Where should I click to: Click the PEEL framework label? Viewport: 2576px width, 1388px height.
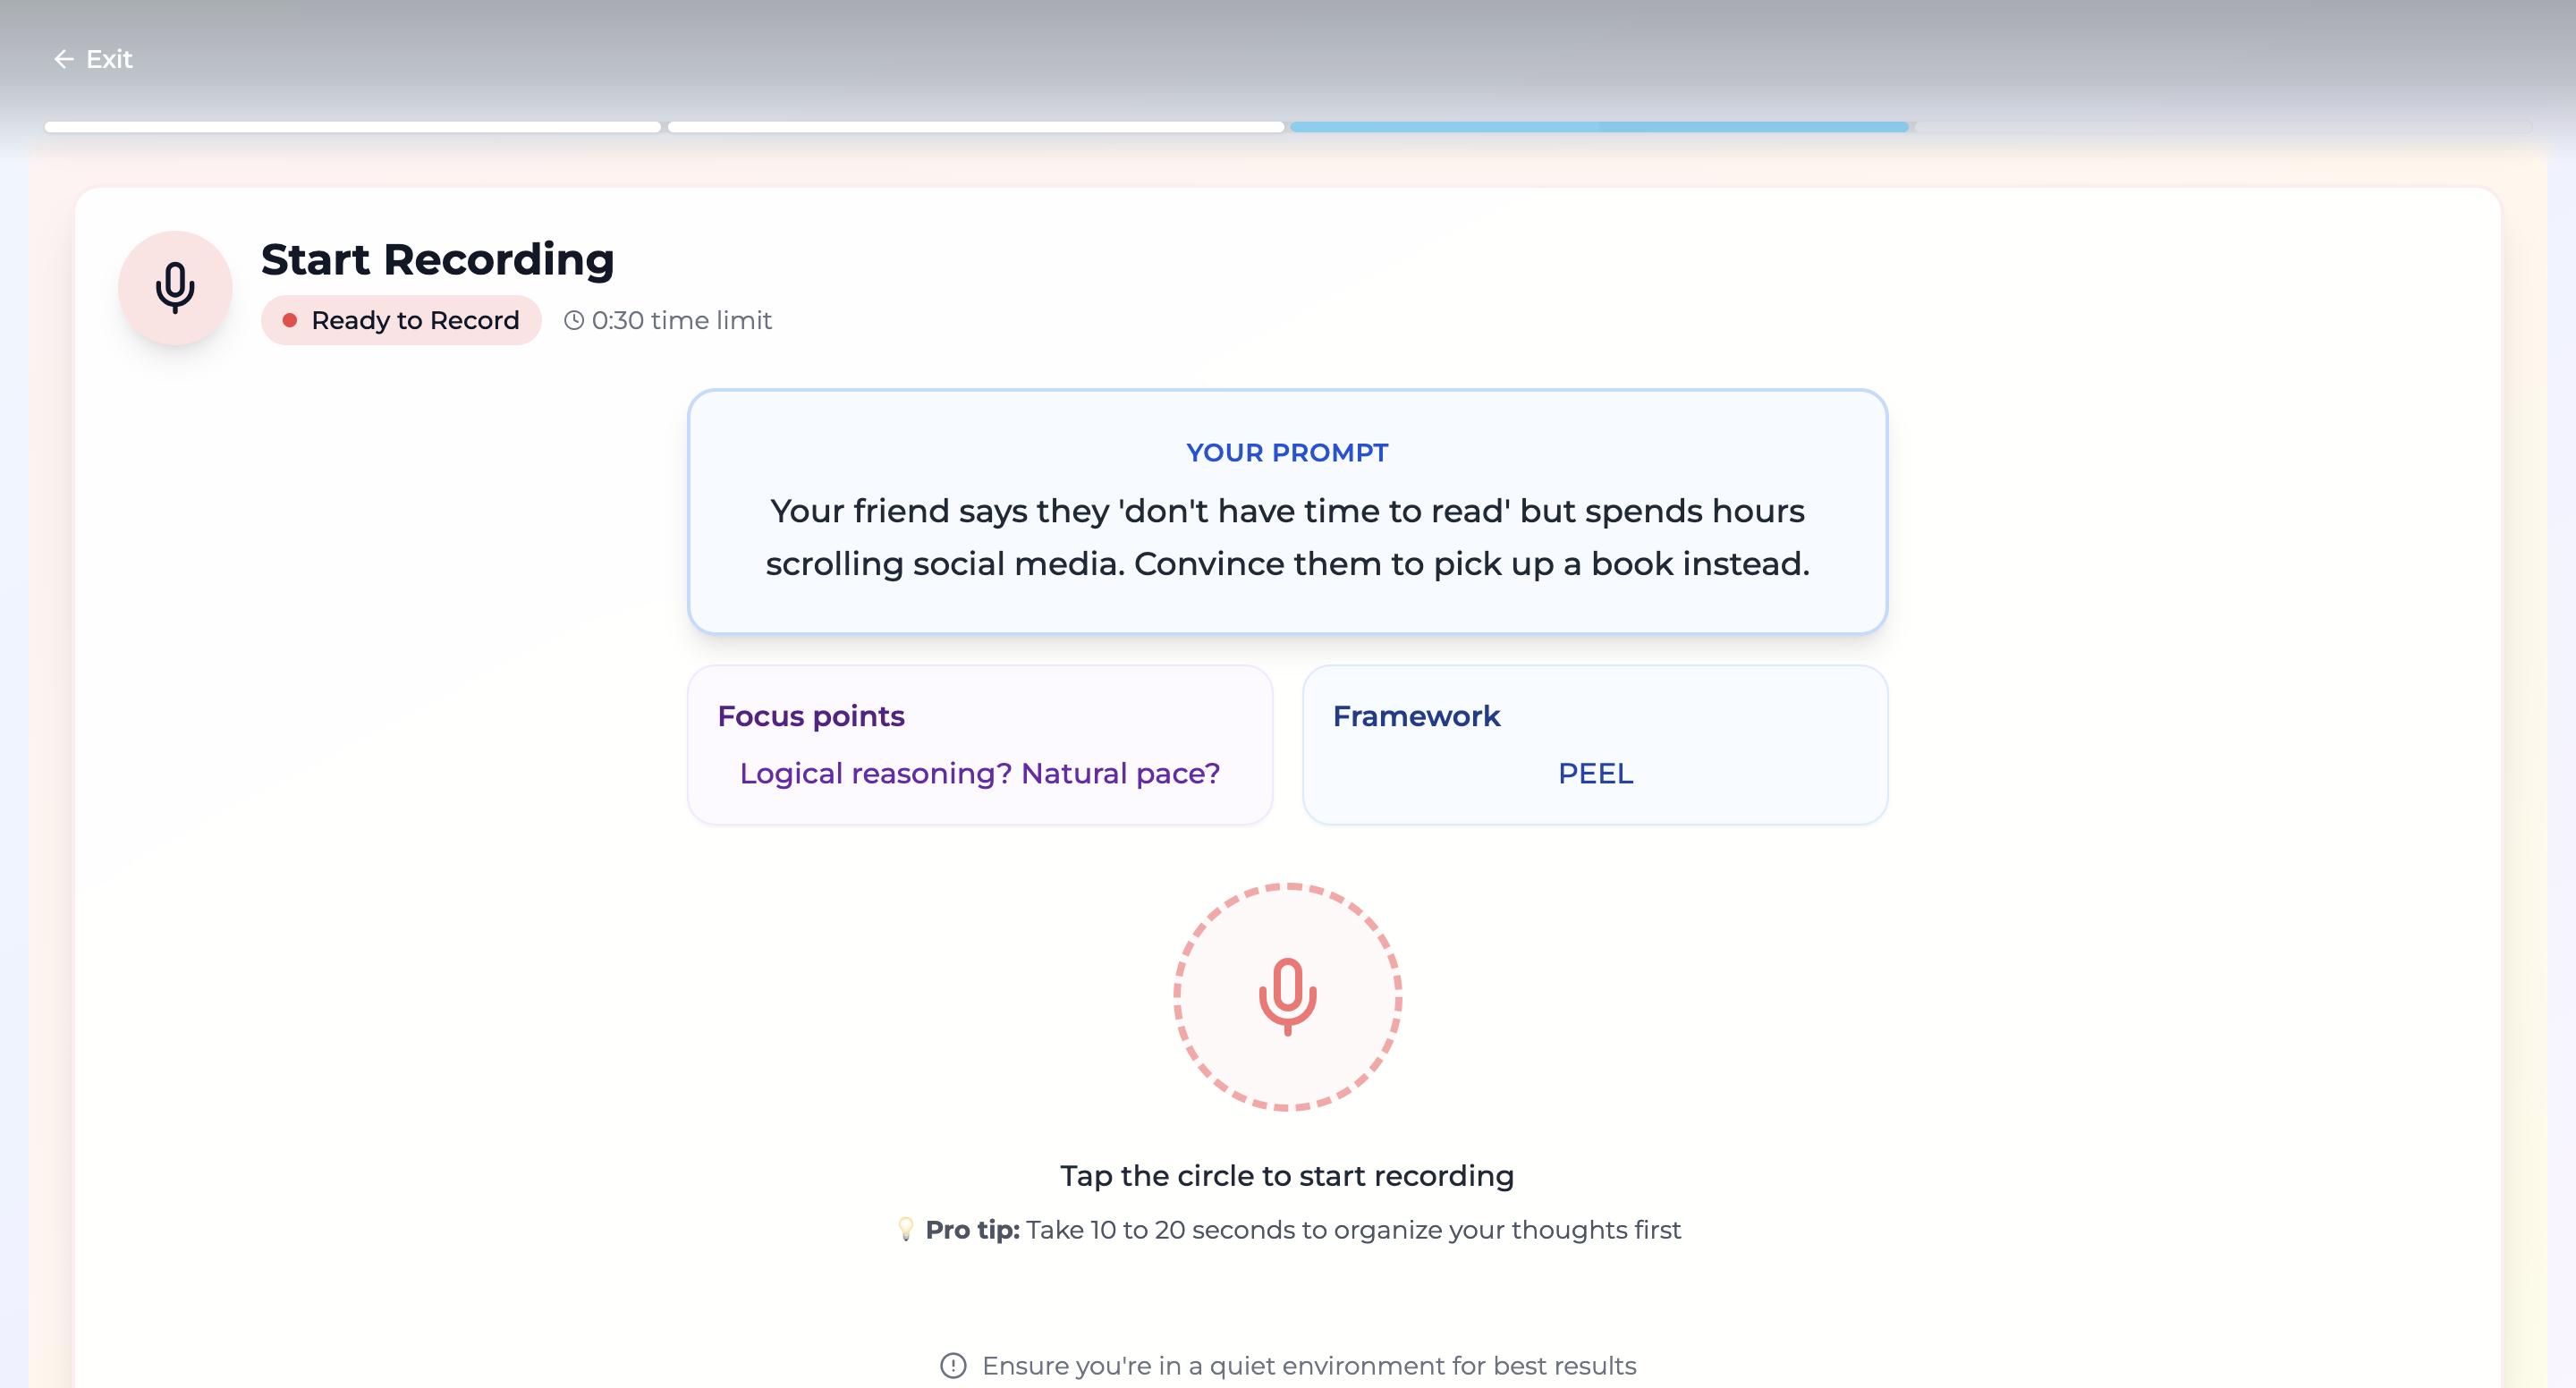[x=1595, y=773]
